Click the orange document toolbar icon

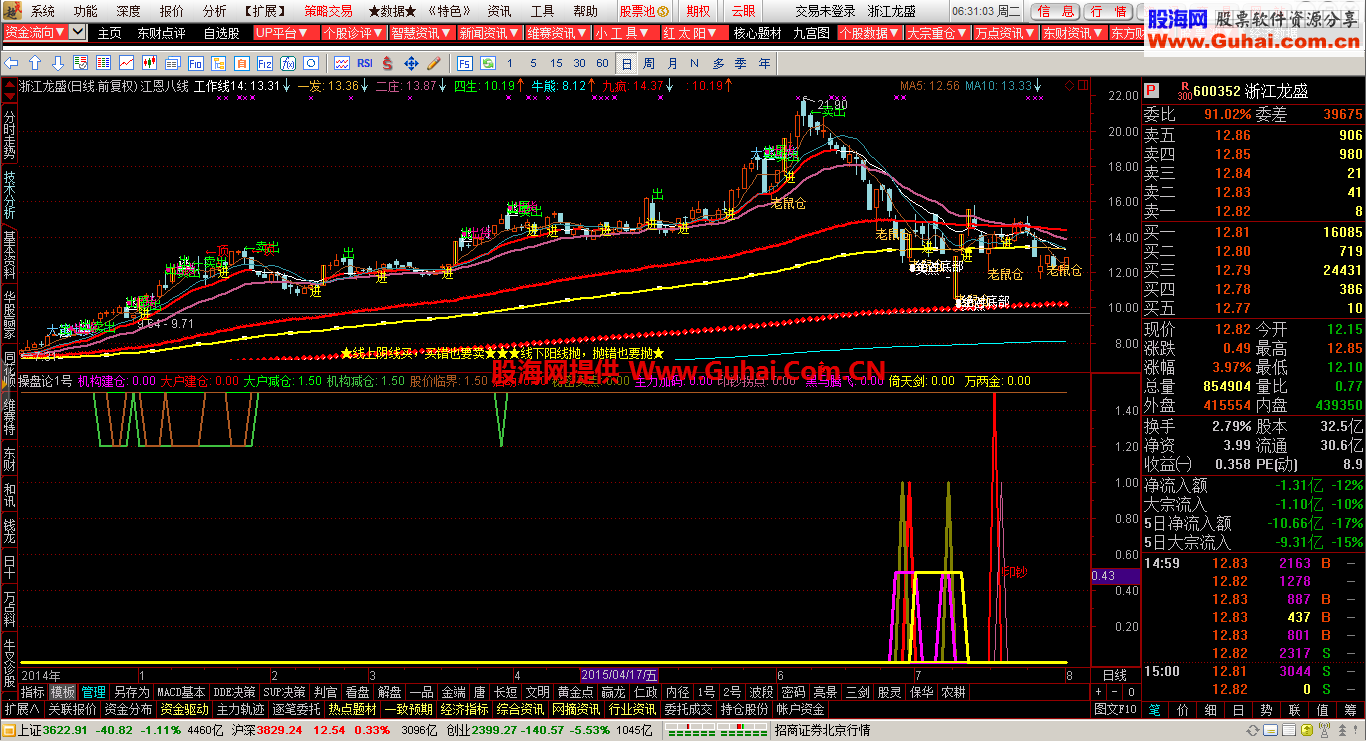tap(241, 63)
